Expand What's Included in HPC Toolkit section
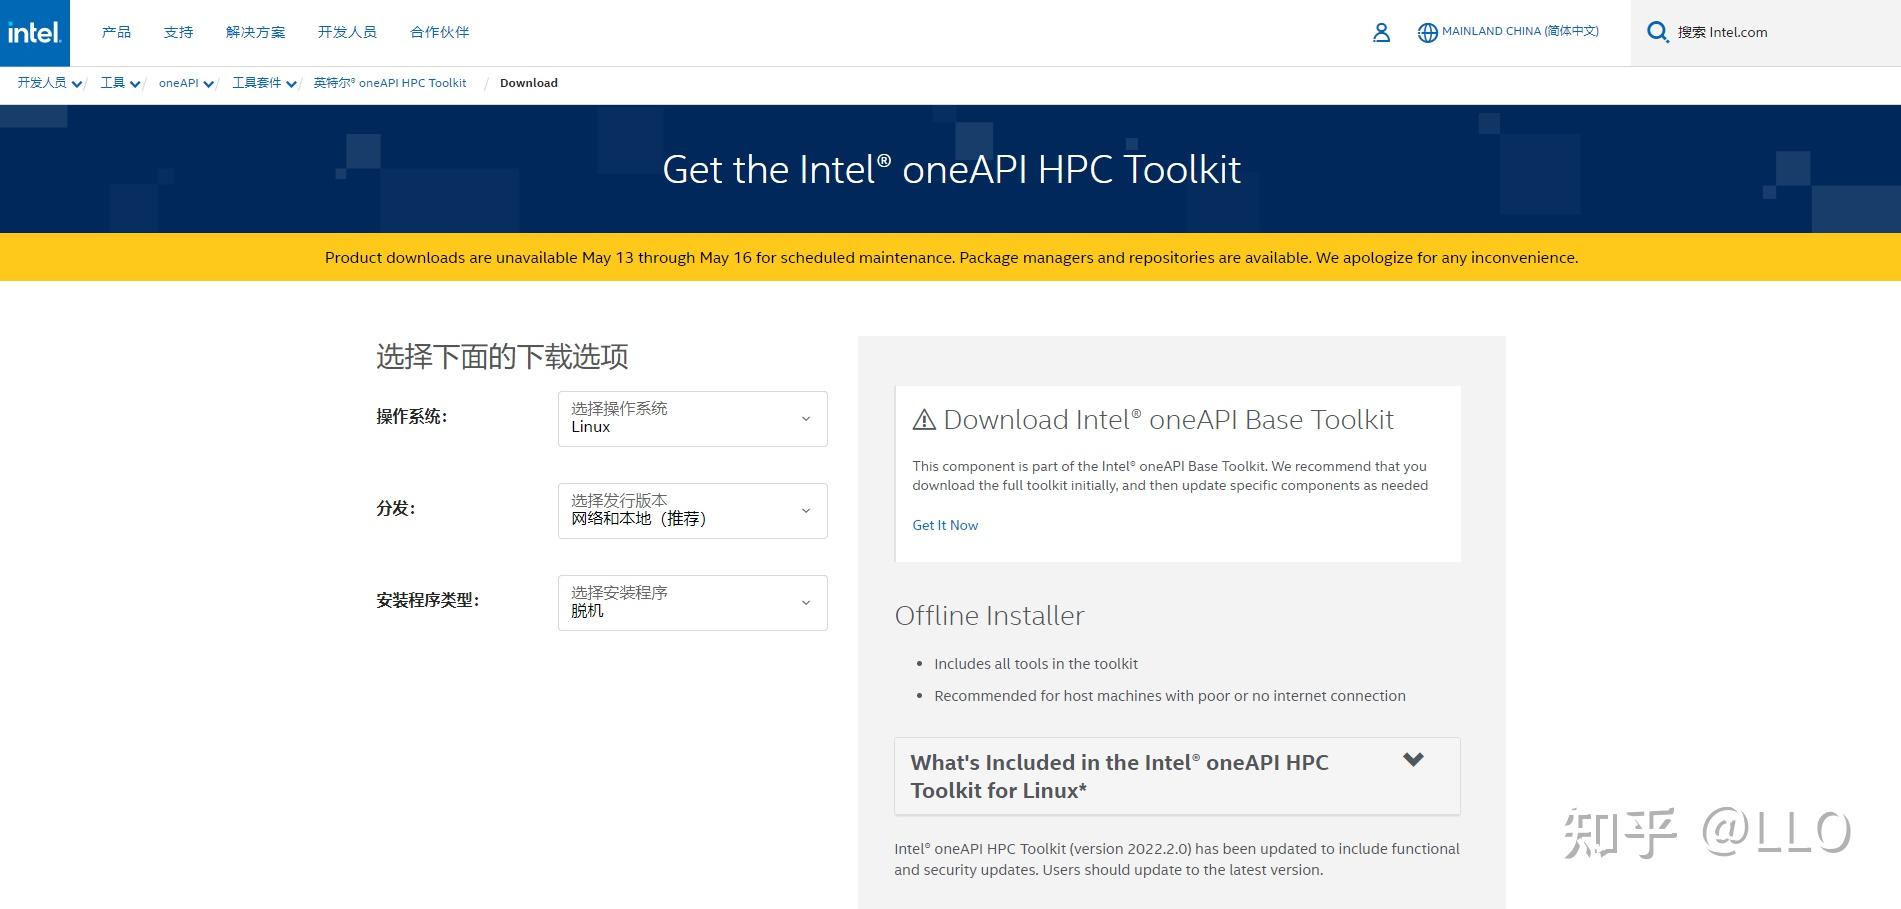This screenshot has height=909, width=1901. pos(1177,776)
